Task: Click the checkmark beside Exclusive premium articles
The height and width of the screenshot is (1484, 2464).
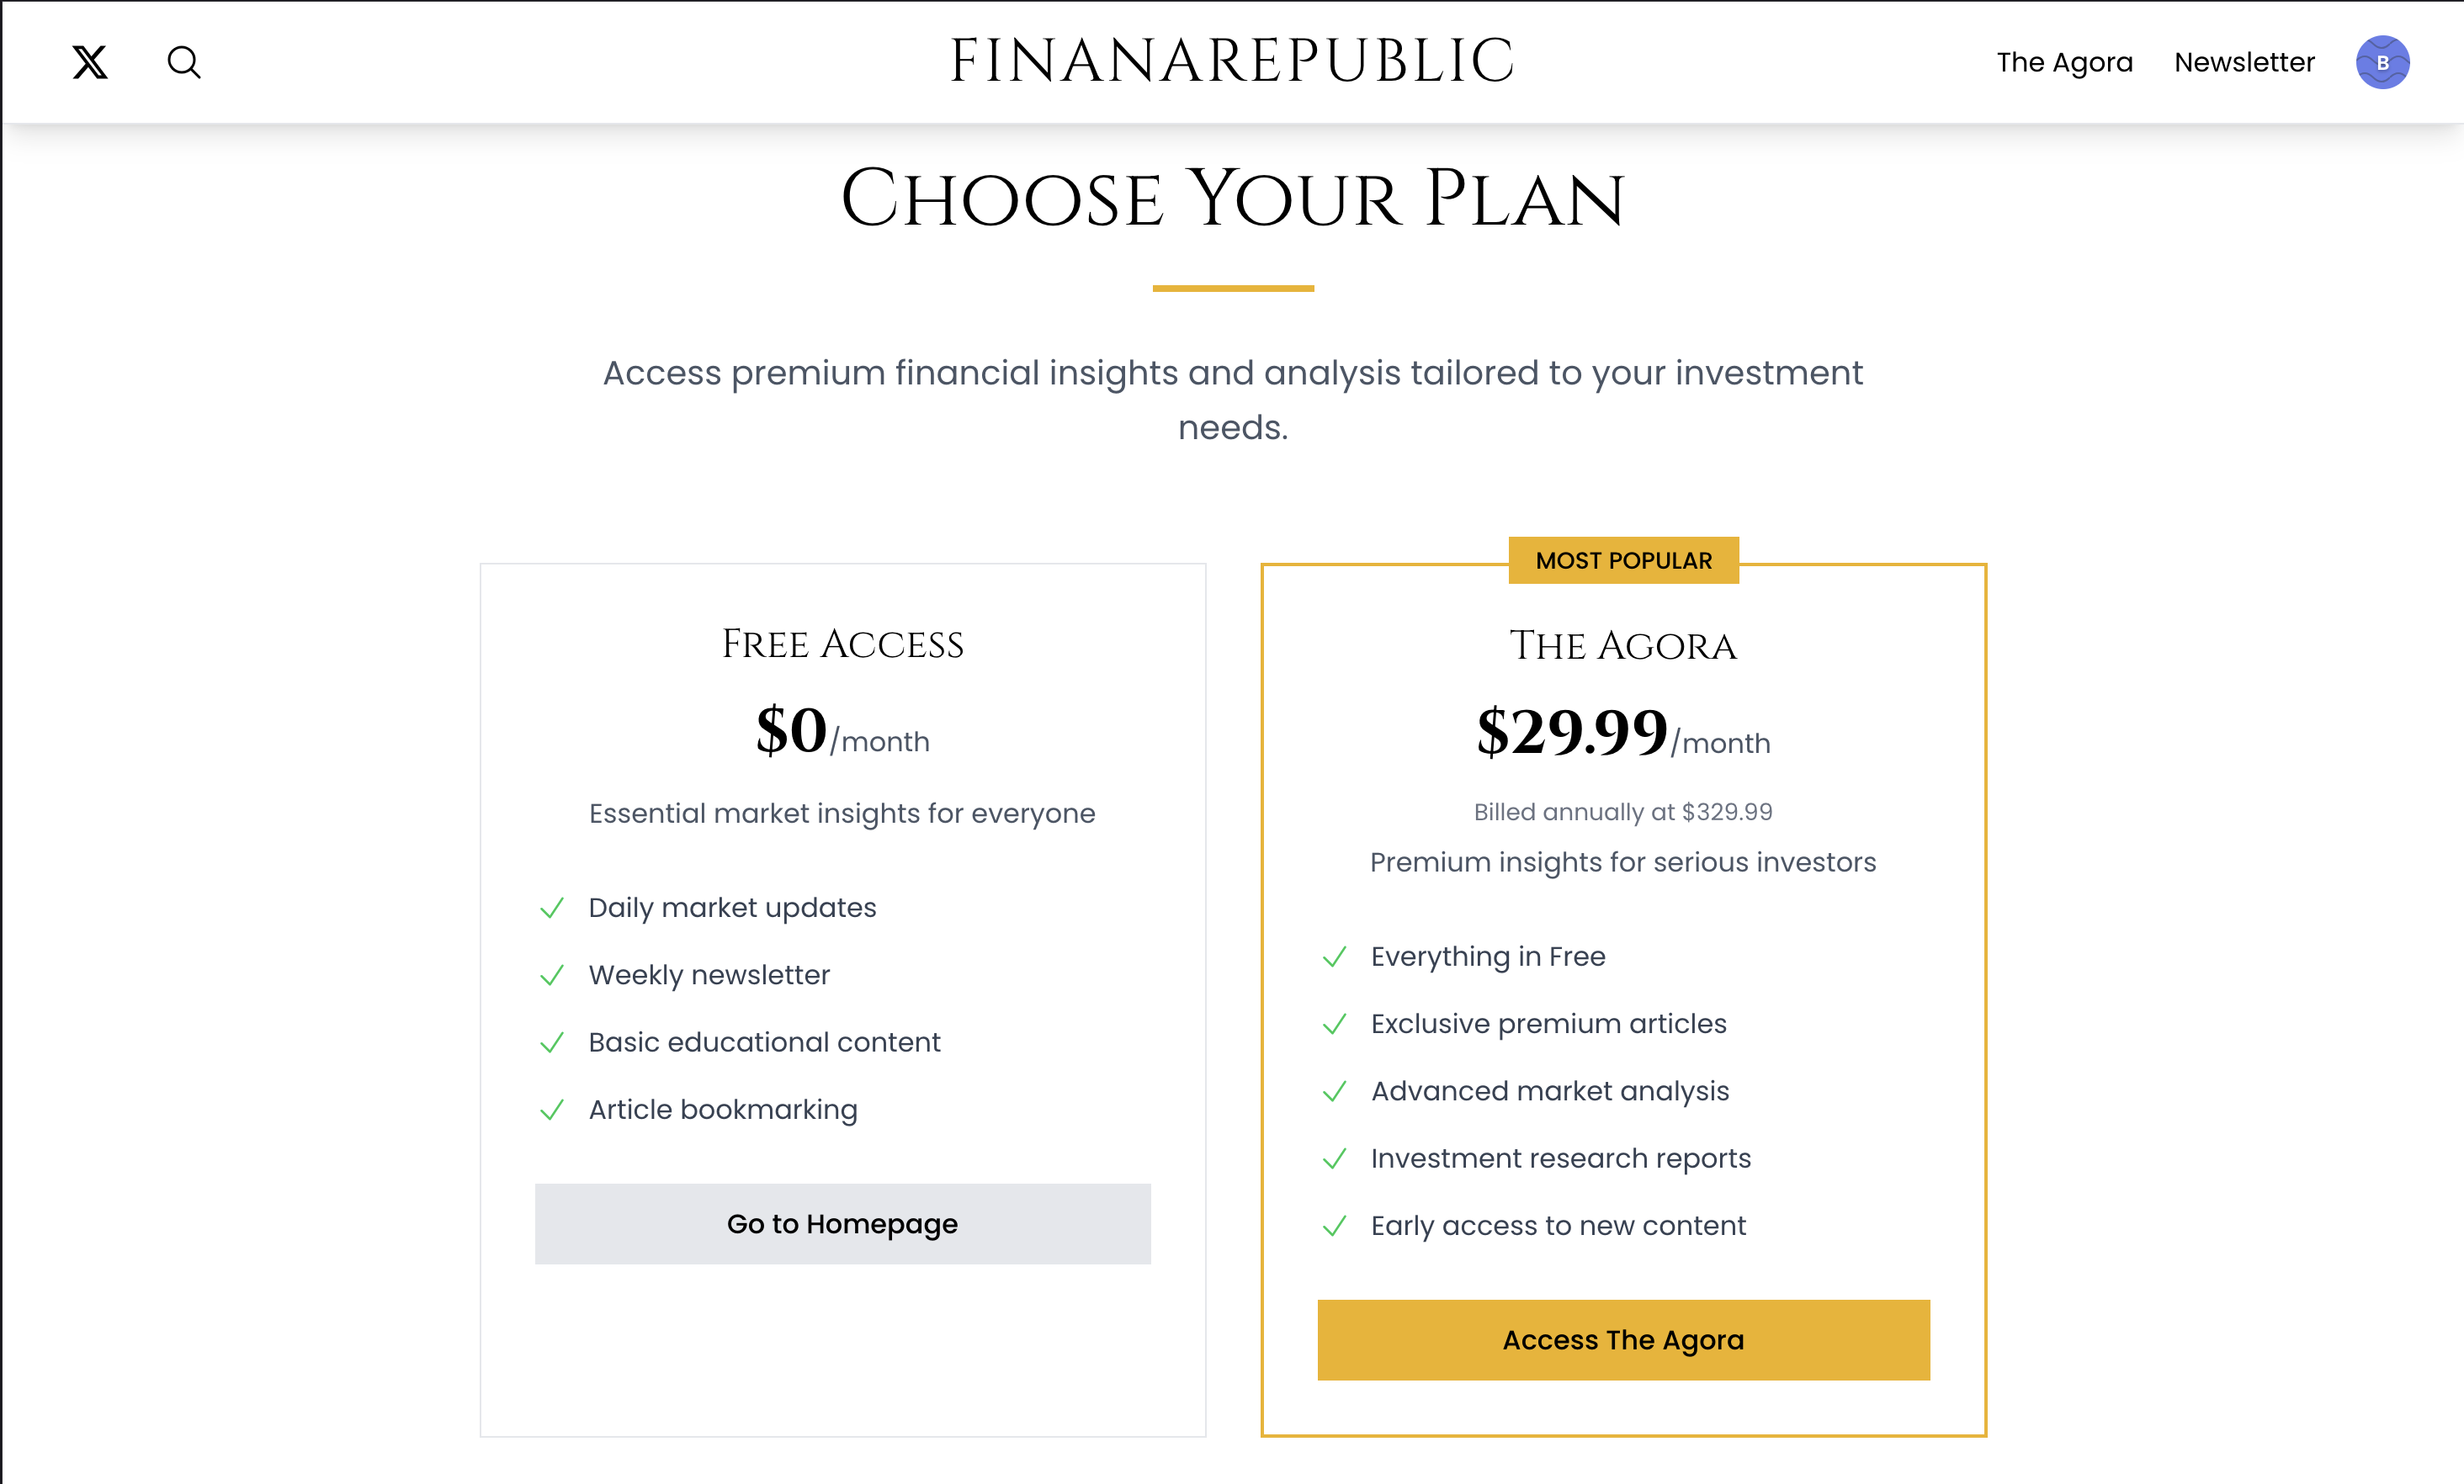Action: 1335,1024
